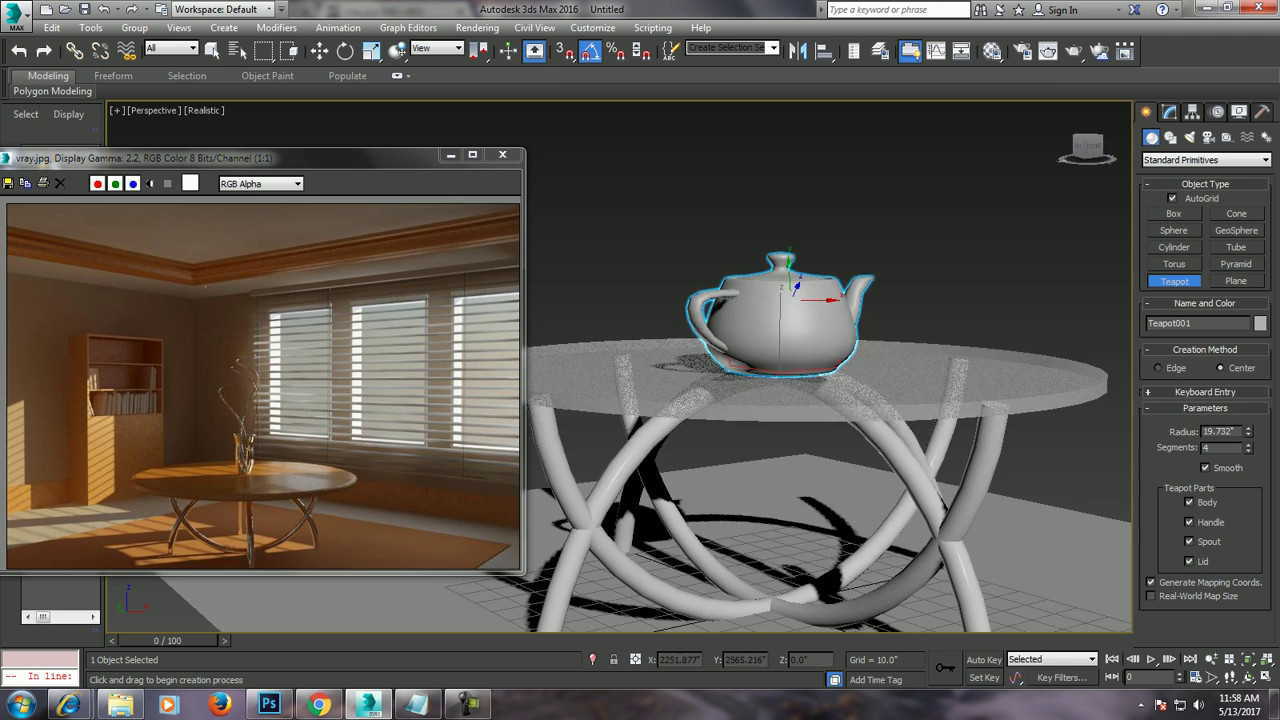Image resolution: width=1280 pixels, height=720 pixels.
Task: Uncheck the Handle teapot part
Action: click(x=1189, y=522)
